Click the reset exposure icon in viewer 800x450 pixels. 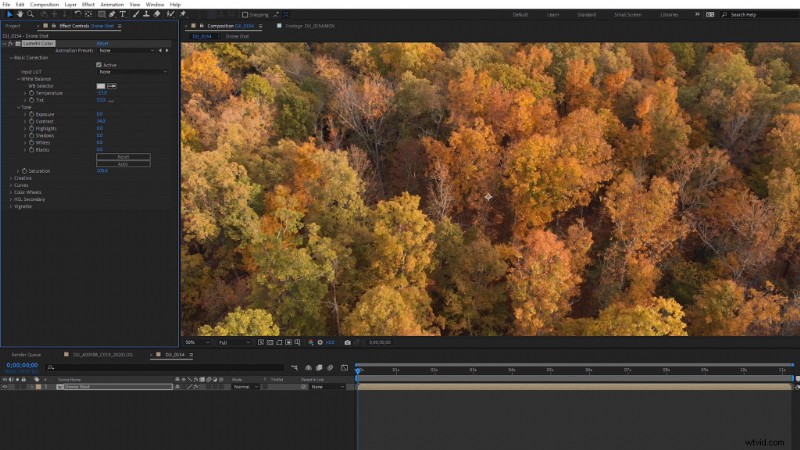pos(320,342)
